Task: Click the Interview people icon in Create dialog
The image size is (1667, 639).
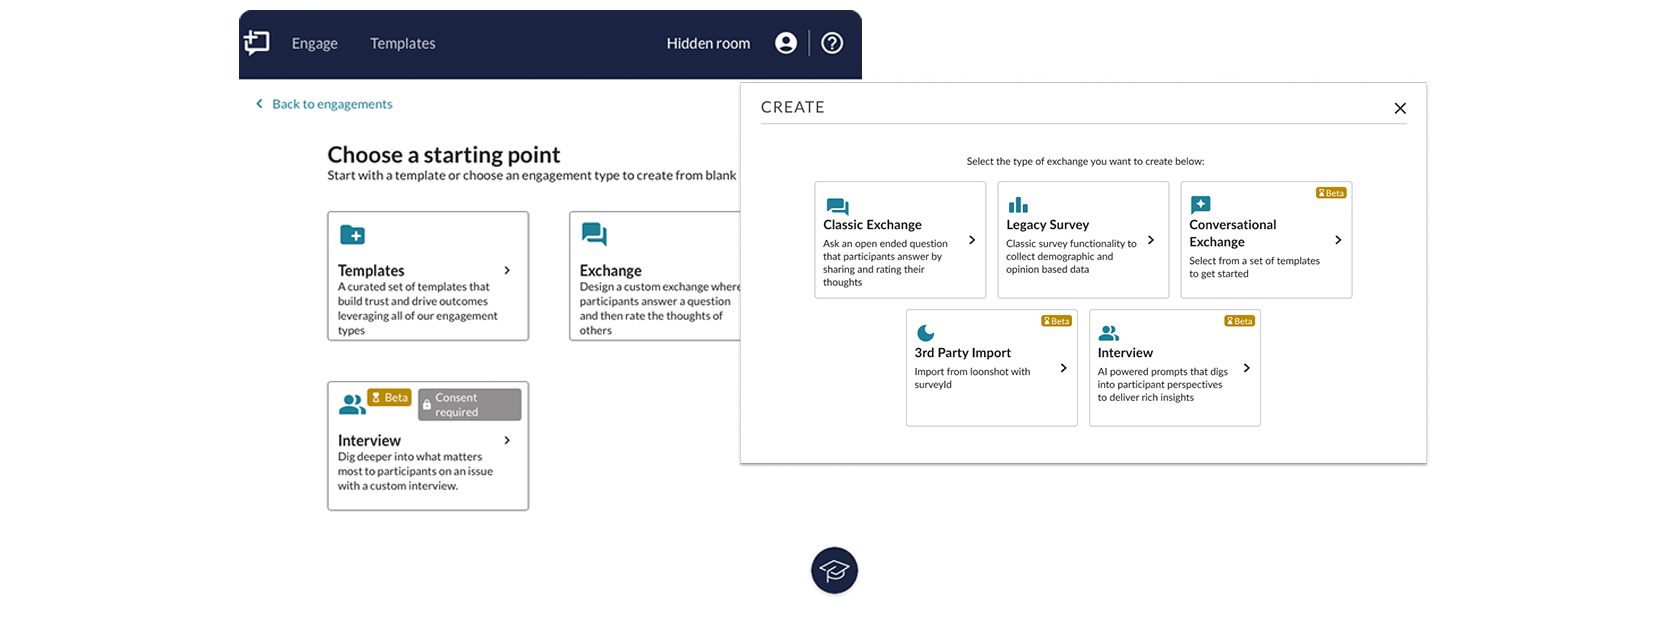Action: pyautogui.click(x=1109, y=334)
